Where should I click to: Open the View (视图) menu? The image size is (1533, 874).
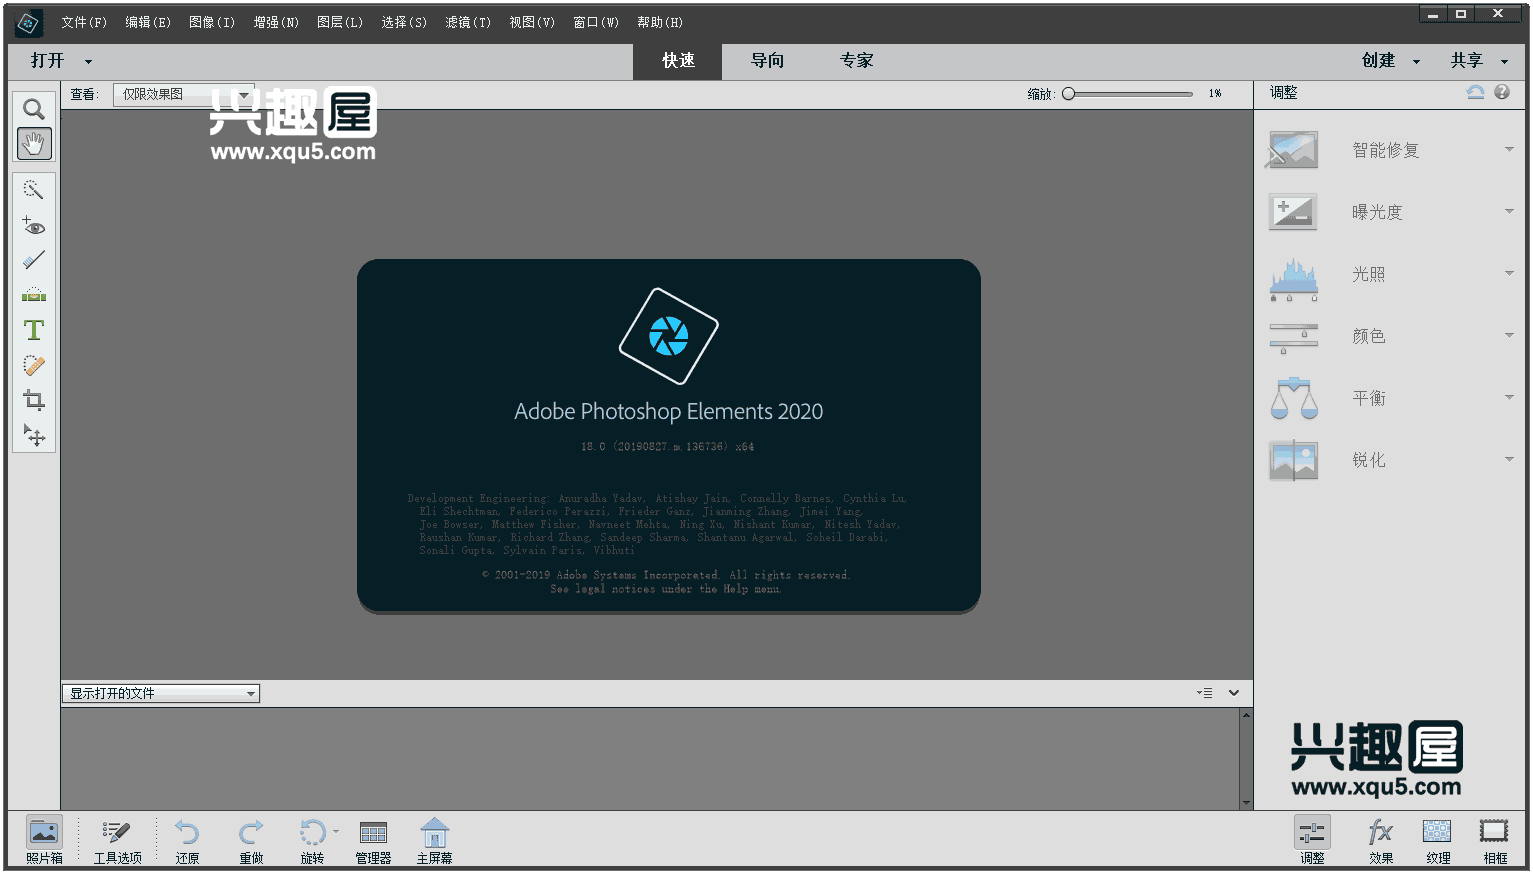[x=532, y=22]
